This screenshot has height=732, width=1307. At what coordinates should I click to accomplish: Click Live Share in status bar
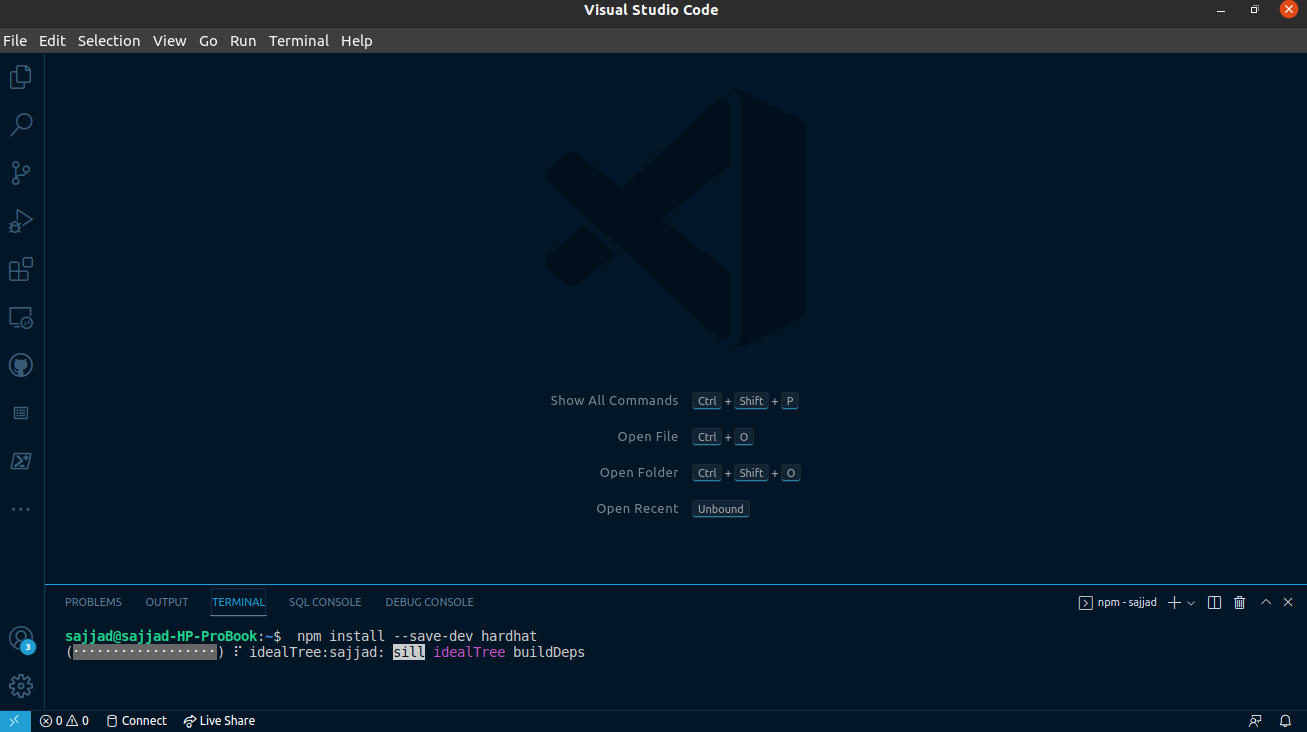(x=219, y=721)
